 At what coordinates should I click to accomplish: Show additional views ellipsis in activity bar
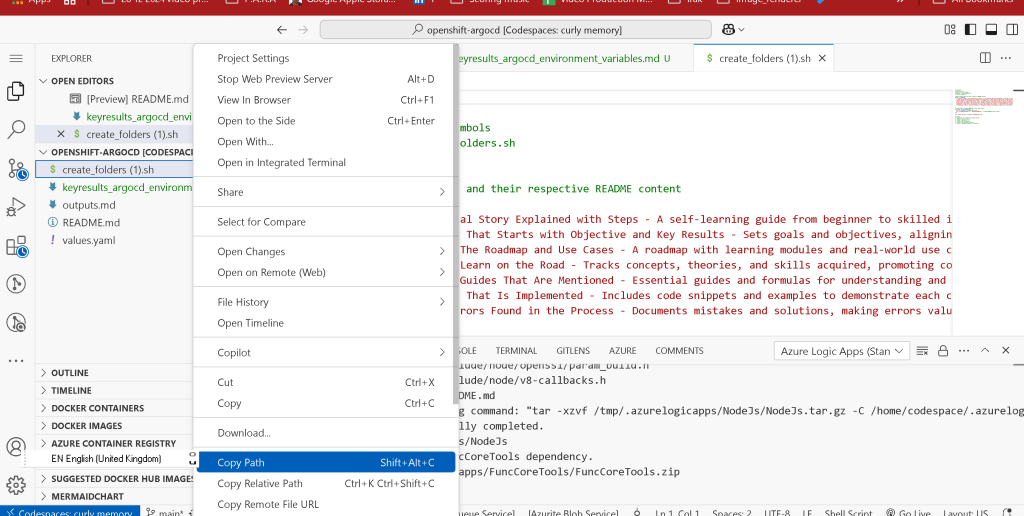(16, 361)
